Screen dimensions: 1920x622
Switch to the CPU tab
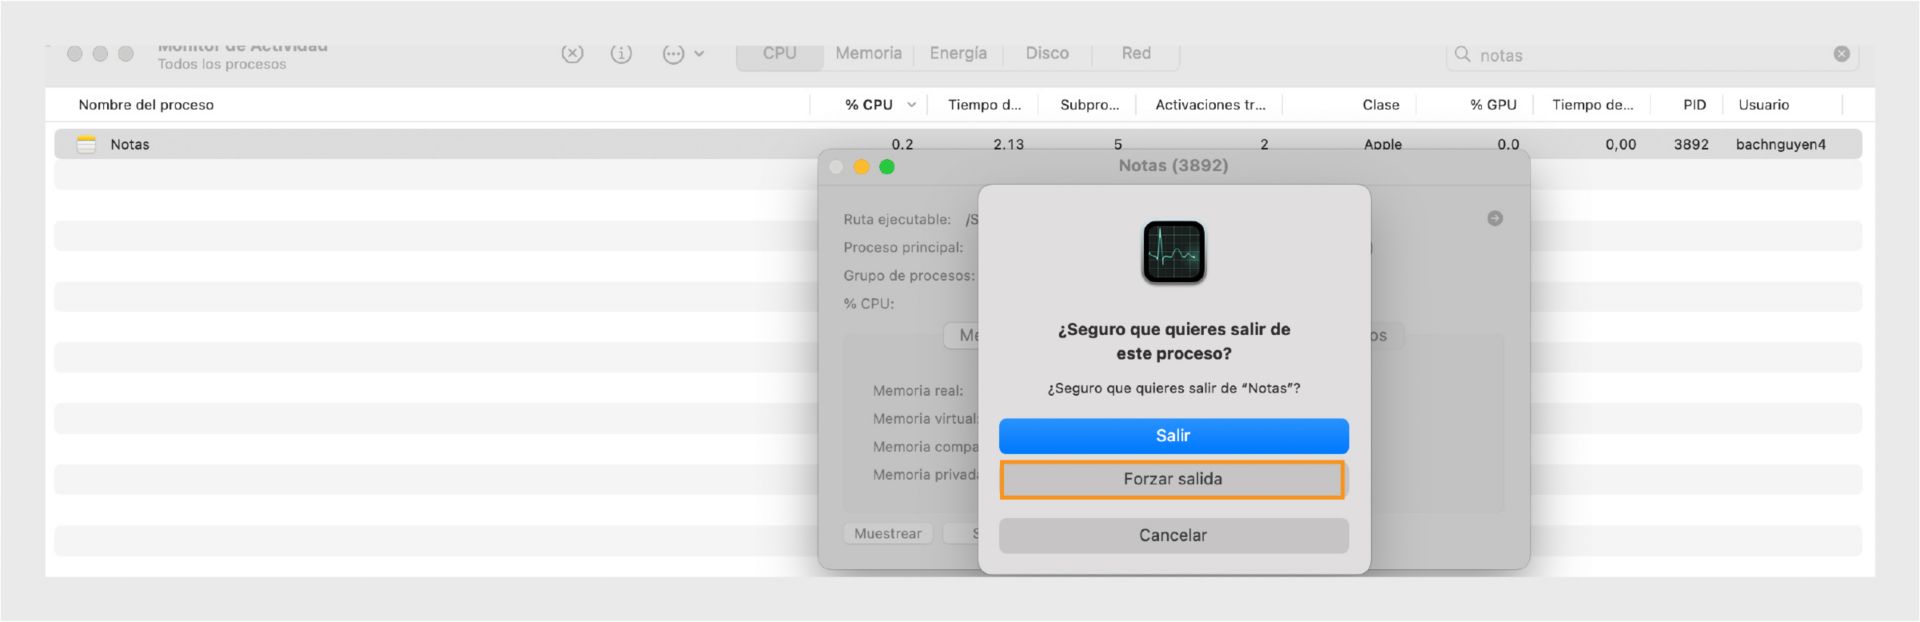pos(779,54)
